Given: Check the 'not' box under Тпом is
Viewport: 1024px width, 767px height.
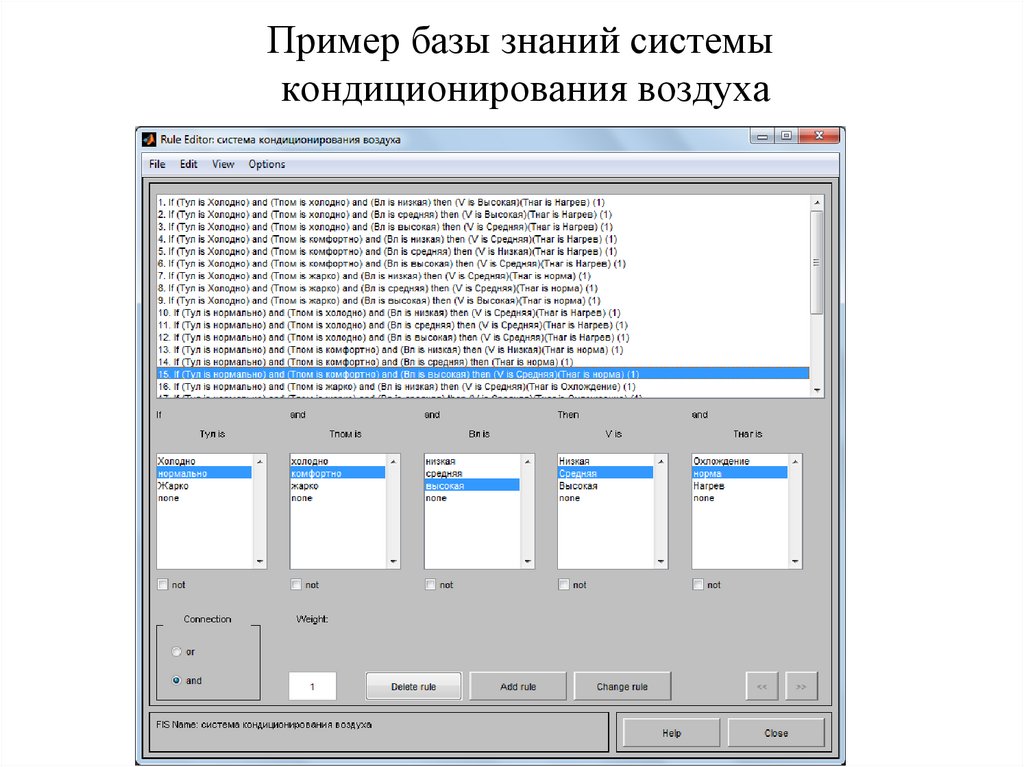Looking at the screenshot, I should point(296,585).
